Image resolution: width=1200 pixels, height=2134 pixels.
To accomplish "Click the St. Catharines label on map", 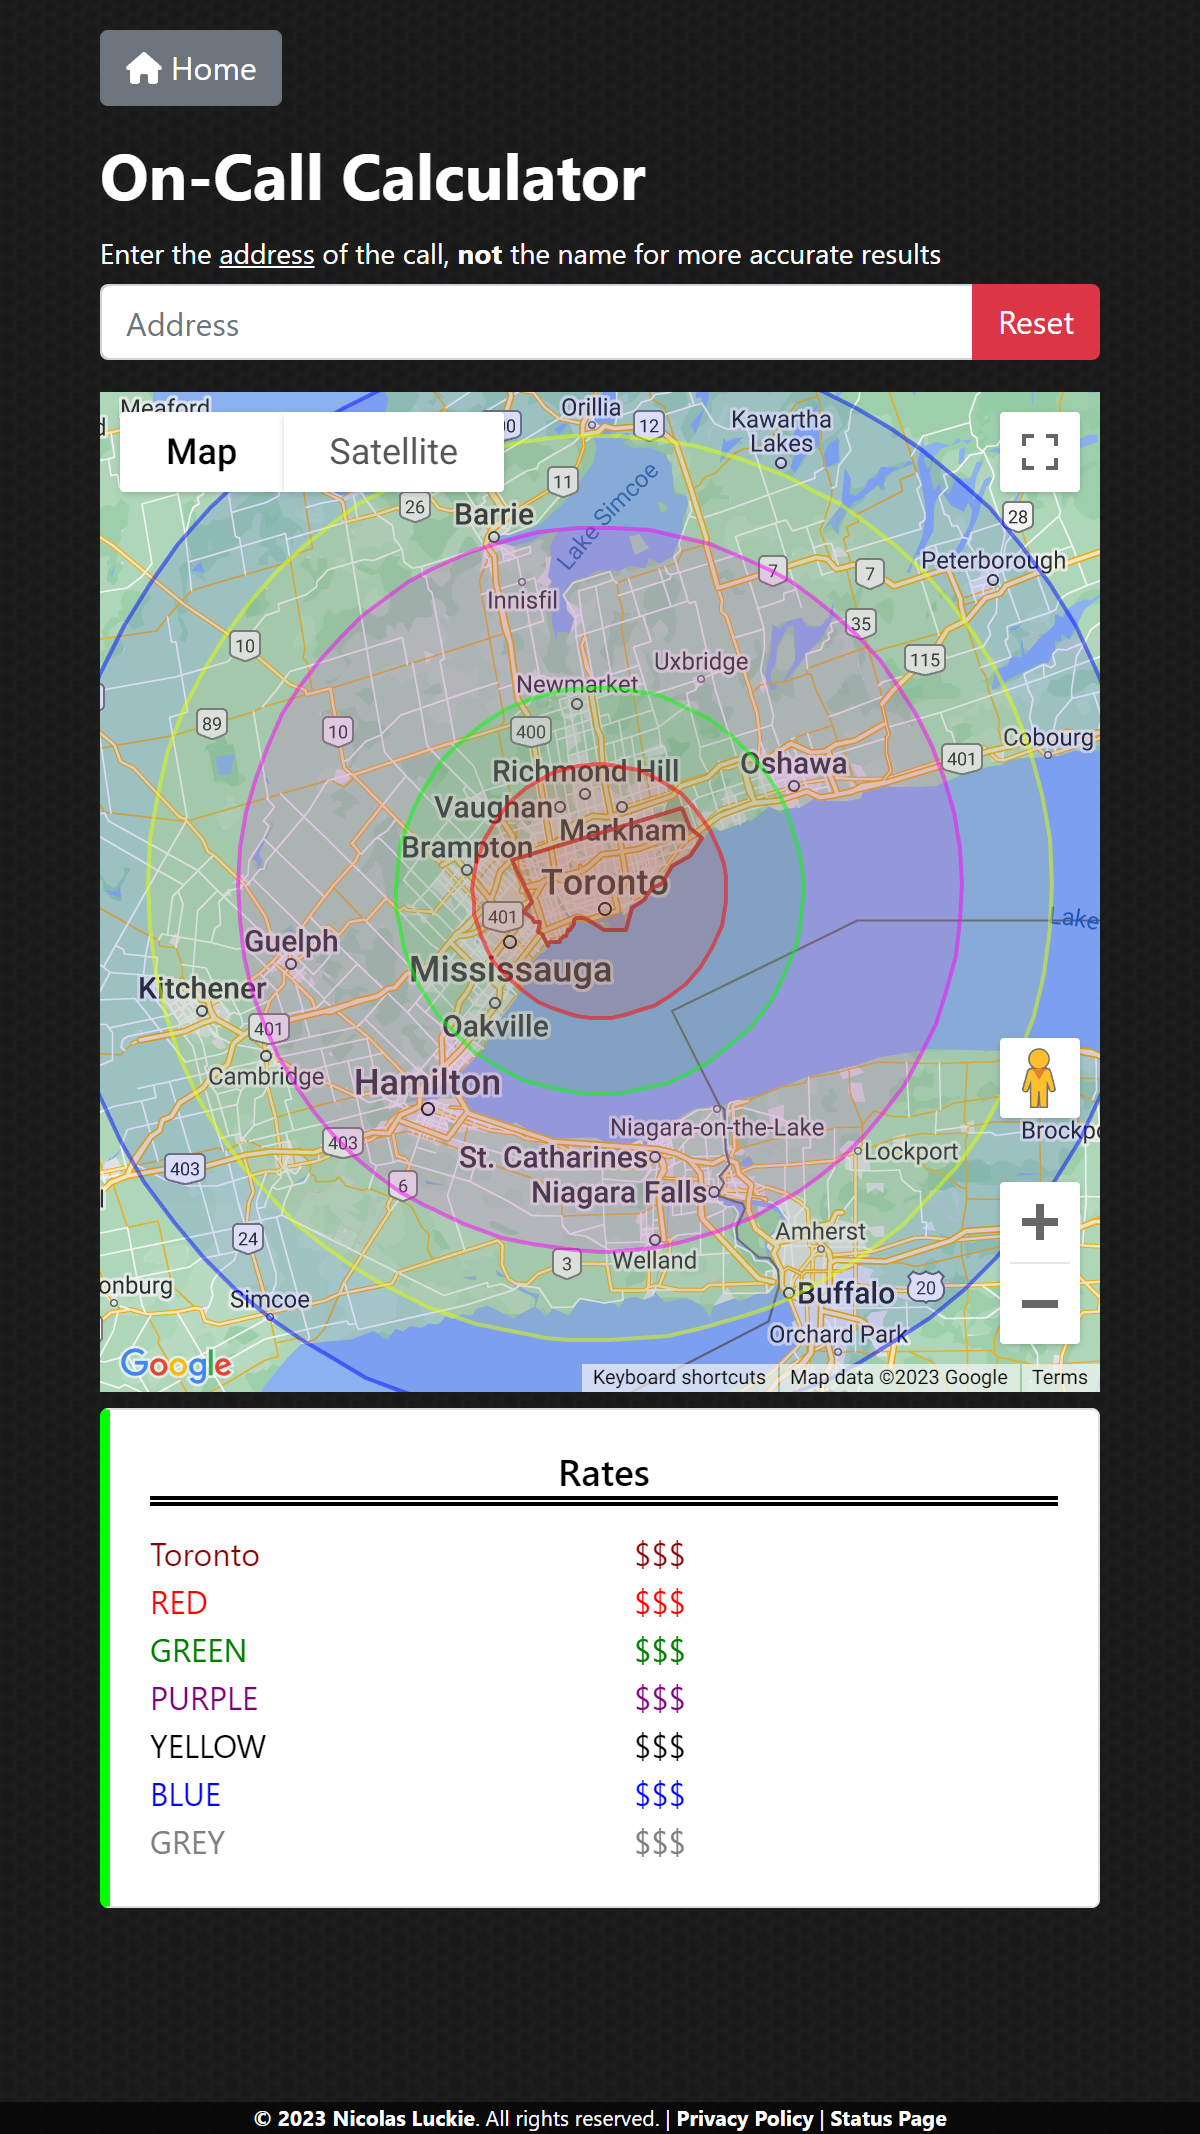I will tap(553, 1157).
